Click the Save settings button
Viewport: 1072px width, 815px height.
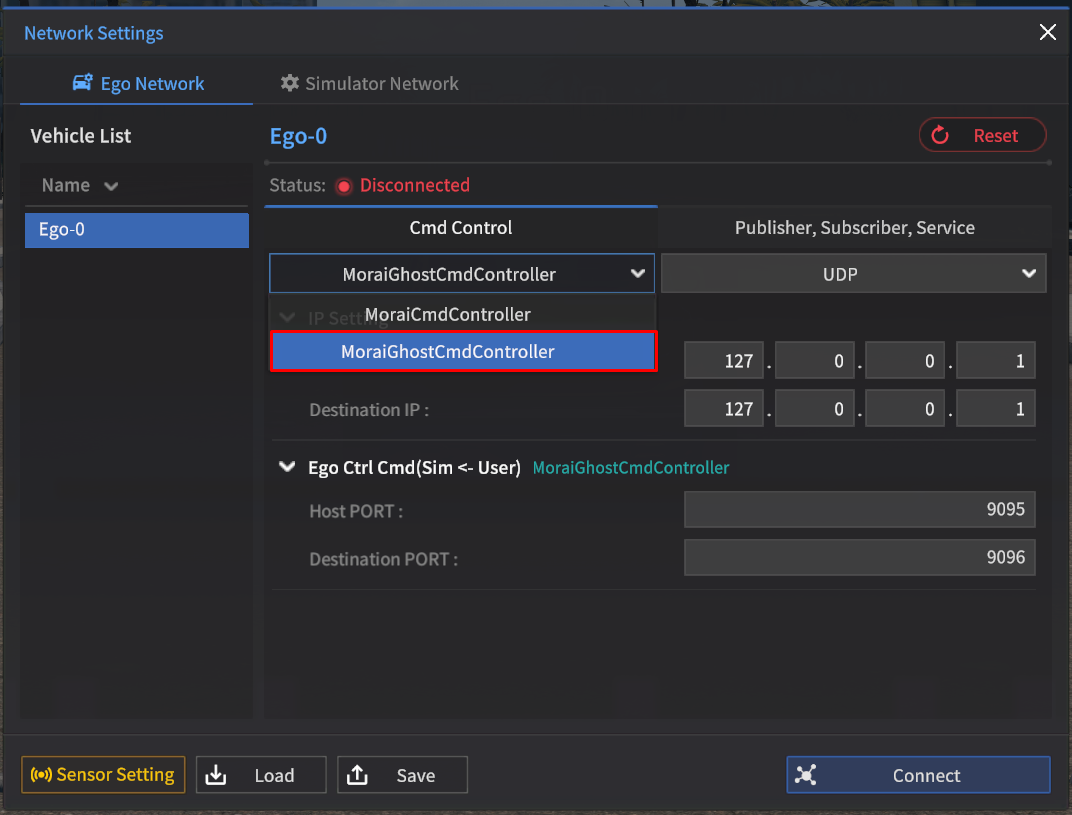coord(402,775)
